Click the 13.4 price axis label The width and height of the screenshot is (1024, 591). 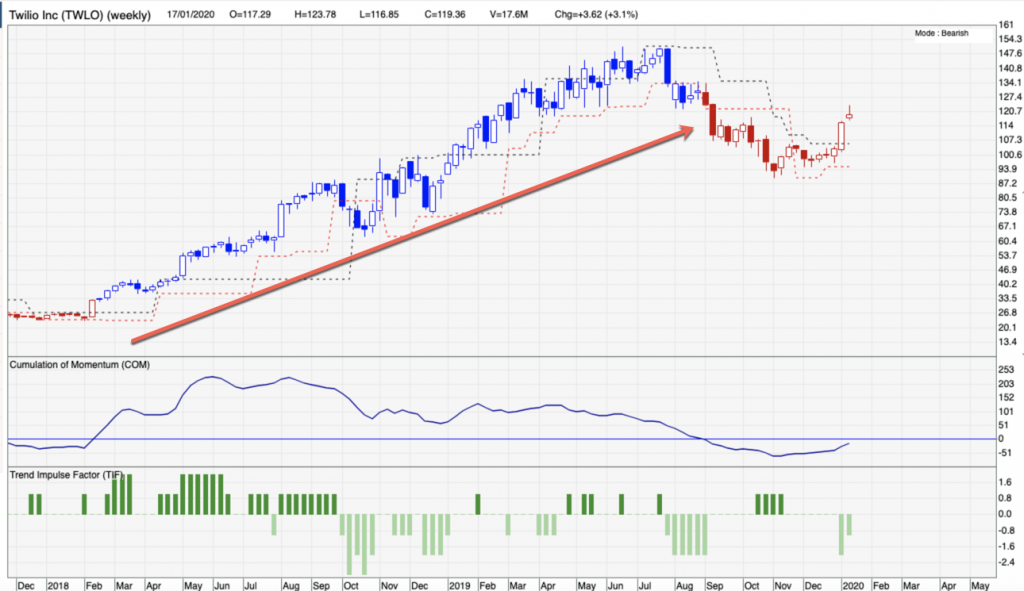click(1008, 342)
